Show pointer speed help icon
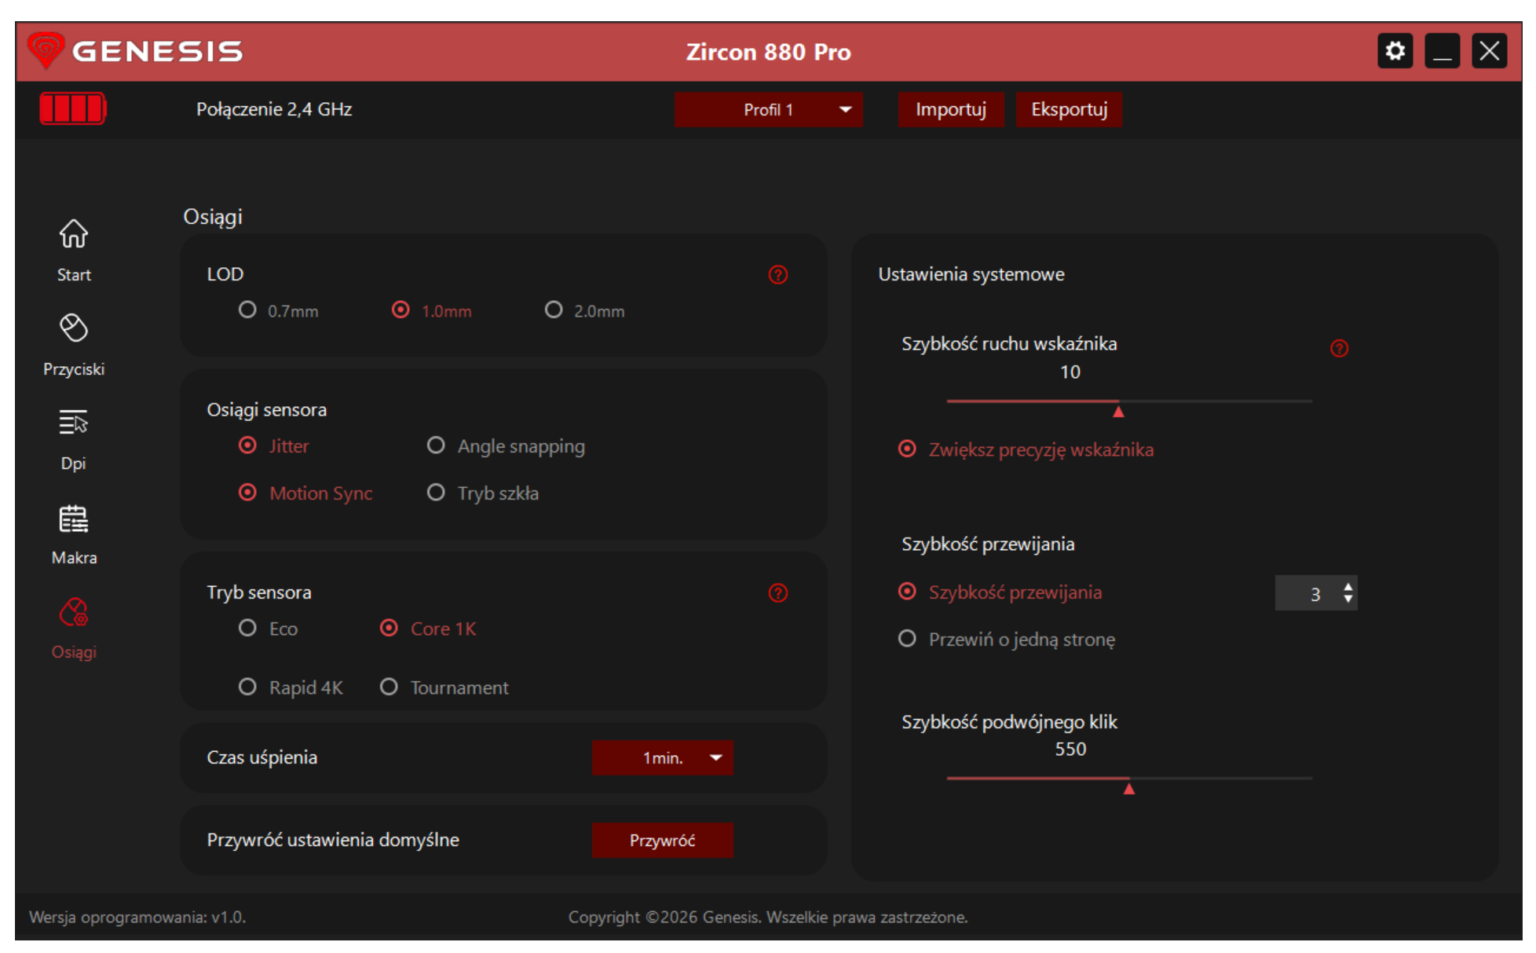 [1339, 348]
